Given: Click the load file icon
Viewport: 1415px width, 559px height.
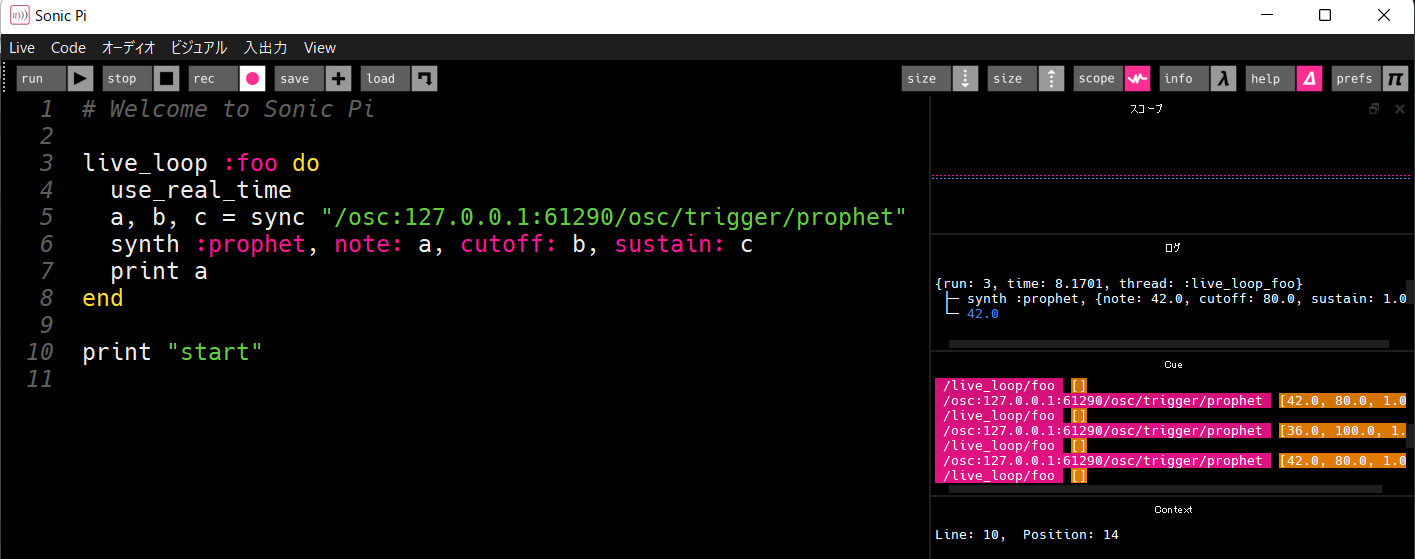Looking at the screenshot, I should [425, 78].
